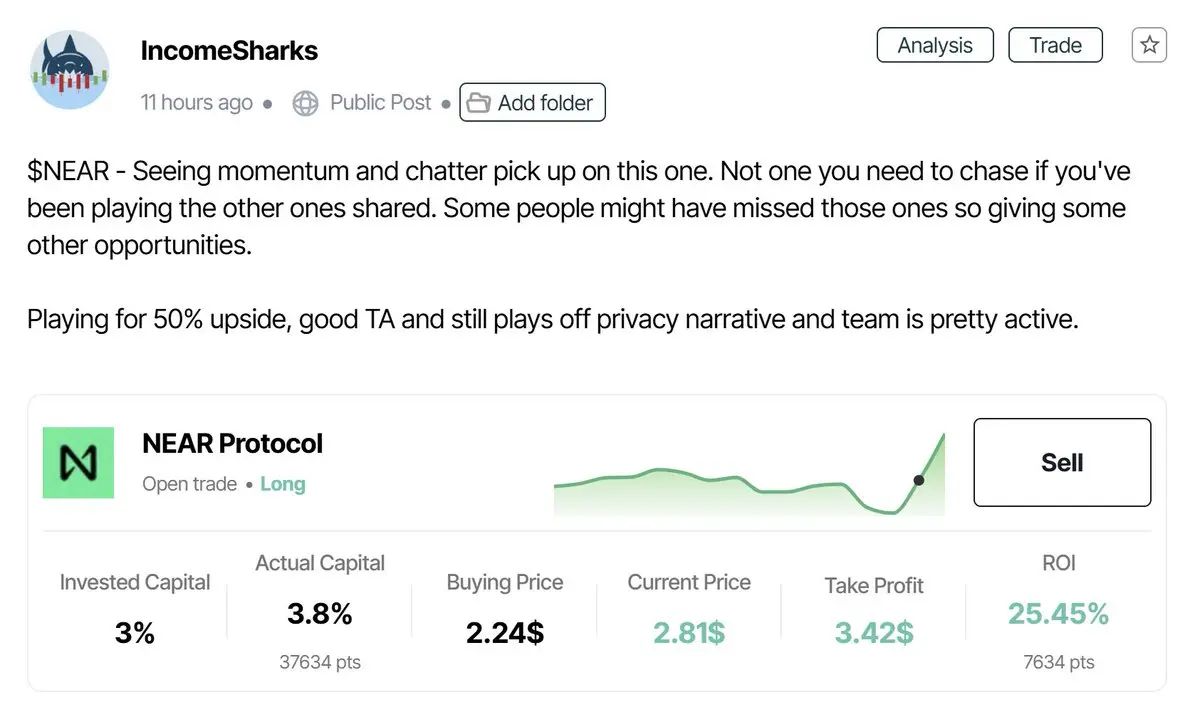Click the 2.24$ Buying Price value
The height and width of the screenshot is (712, 1200).
click(x=505, y=632)
